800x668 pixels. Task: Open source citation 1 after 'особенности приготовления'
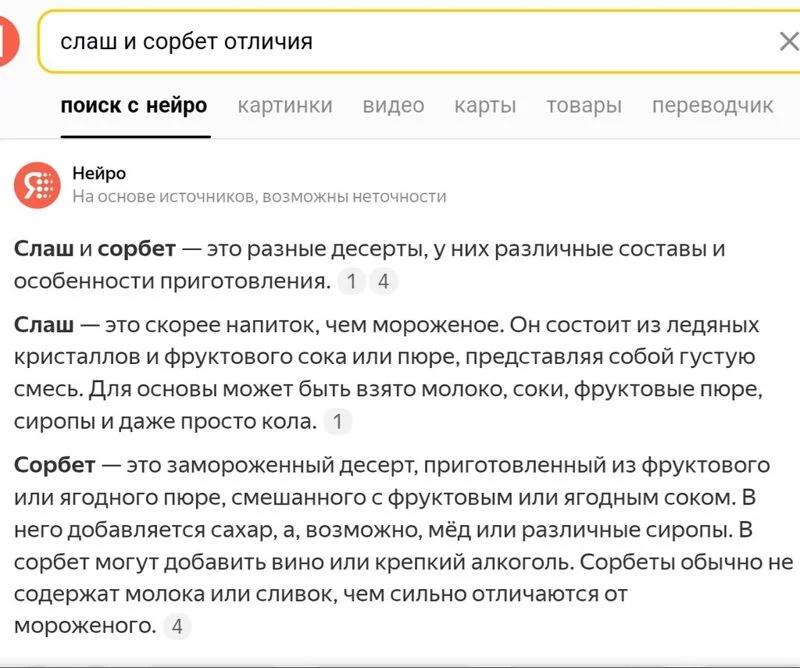pyautogui.click(x=350, y=282)
